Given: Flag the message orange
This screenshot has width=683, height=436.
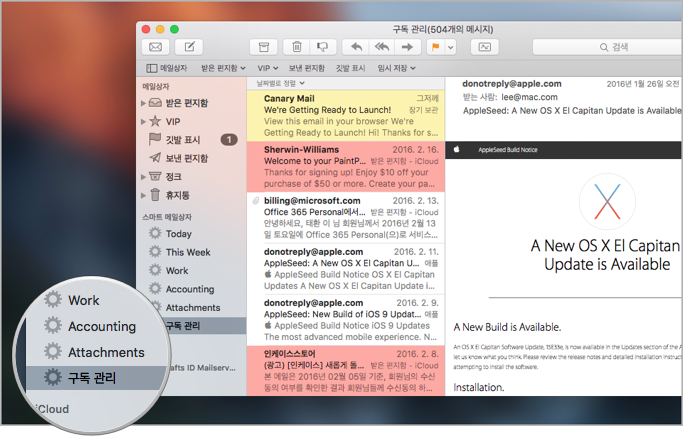Looking at the screenshot, I should pos(435,47).
